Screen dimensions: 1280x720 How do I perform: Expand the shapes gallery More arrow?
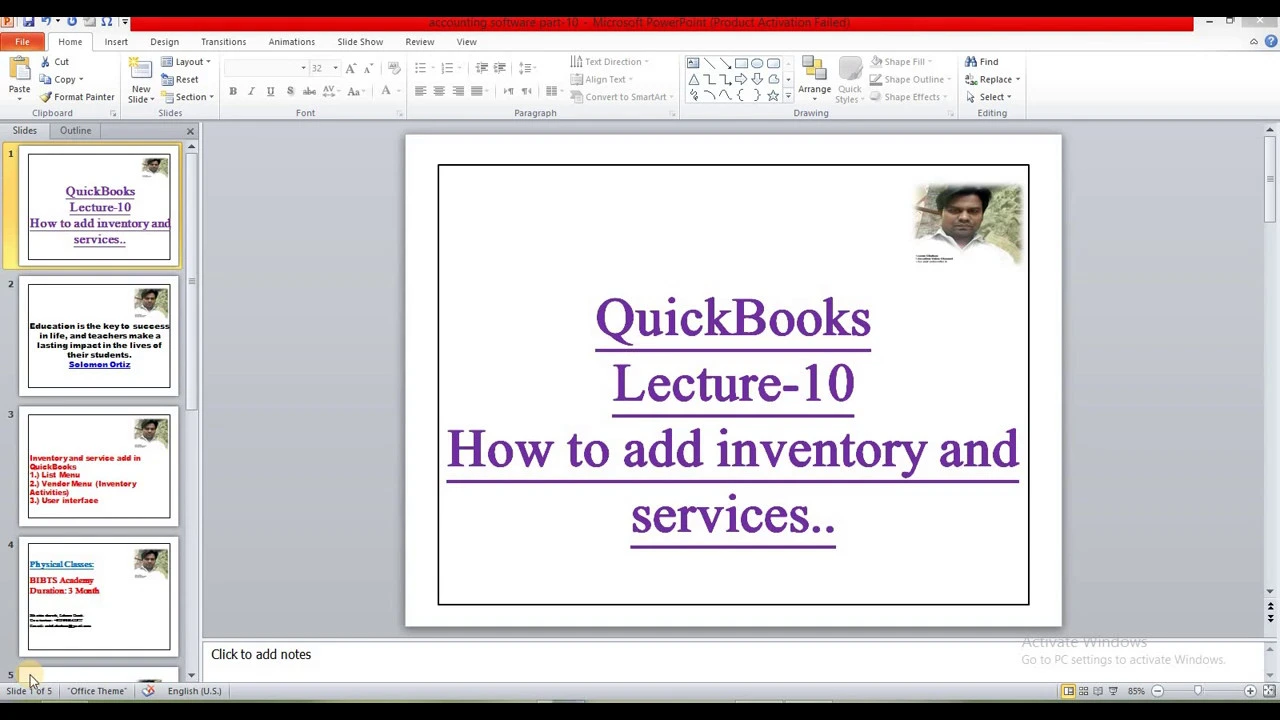[788, 96]
